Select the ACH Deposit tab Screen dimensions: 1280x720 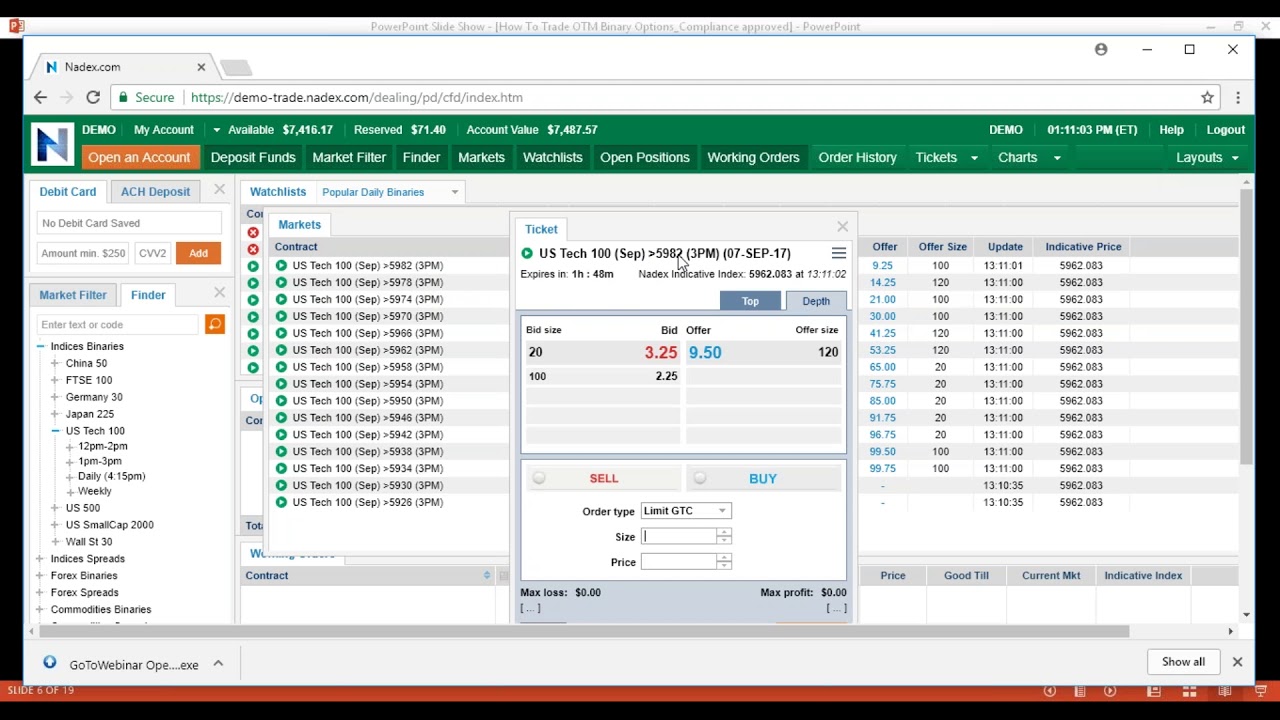tap(155, 191)
